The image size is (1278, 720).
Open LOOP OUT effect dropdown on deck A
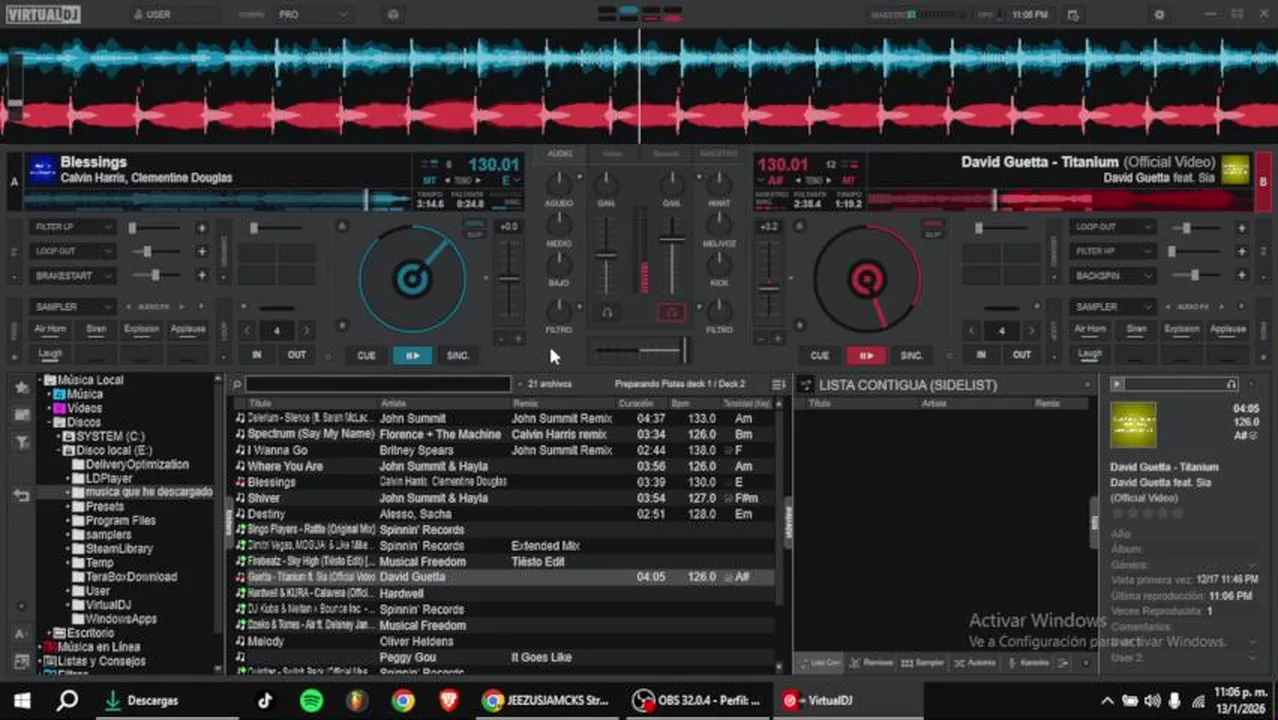coord(72,251)
